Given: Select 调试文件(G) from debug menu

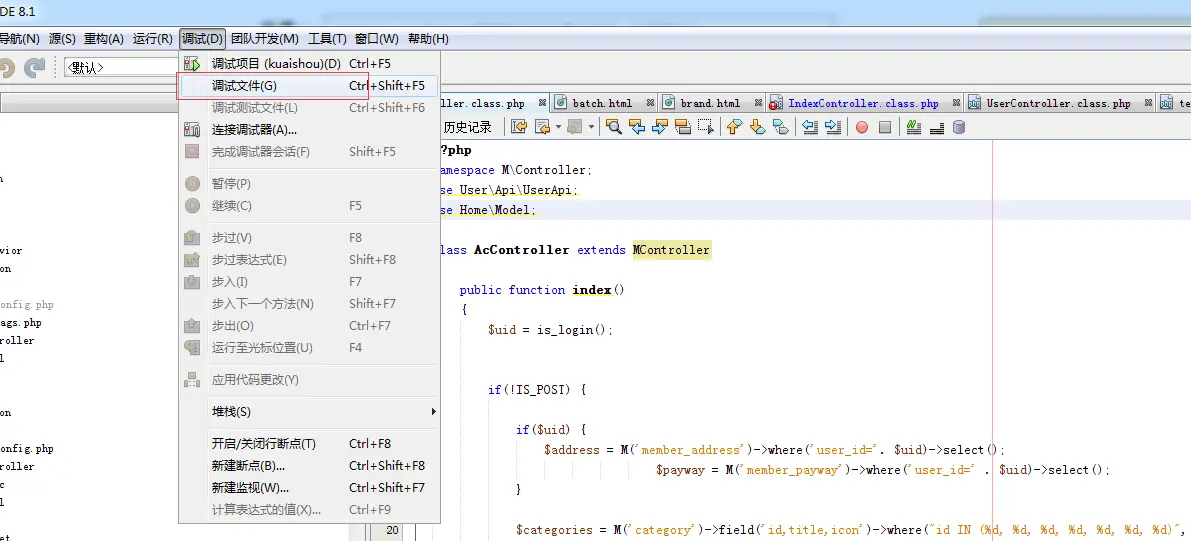Looking at the screenshot, I should point(244,86).
